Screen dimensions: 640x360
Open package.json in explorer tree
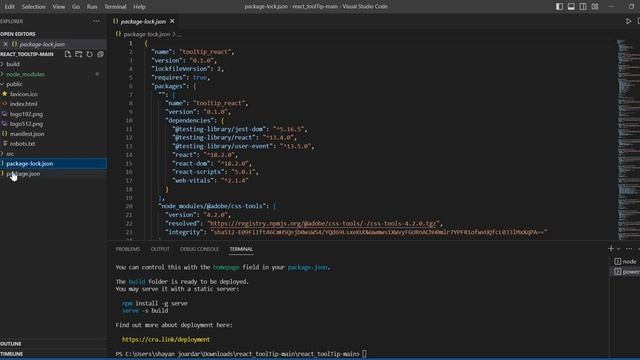(x=23, y=173)
